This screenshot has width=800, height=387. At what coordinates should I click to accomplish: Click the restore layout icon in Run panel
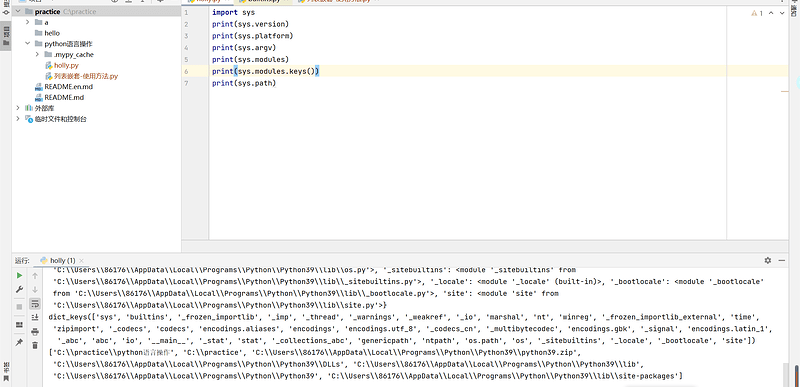[x=19, y=325]
